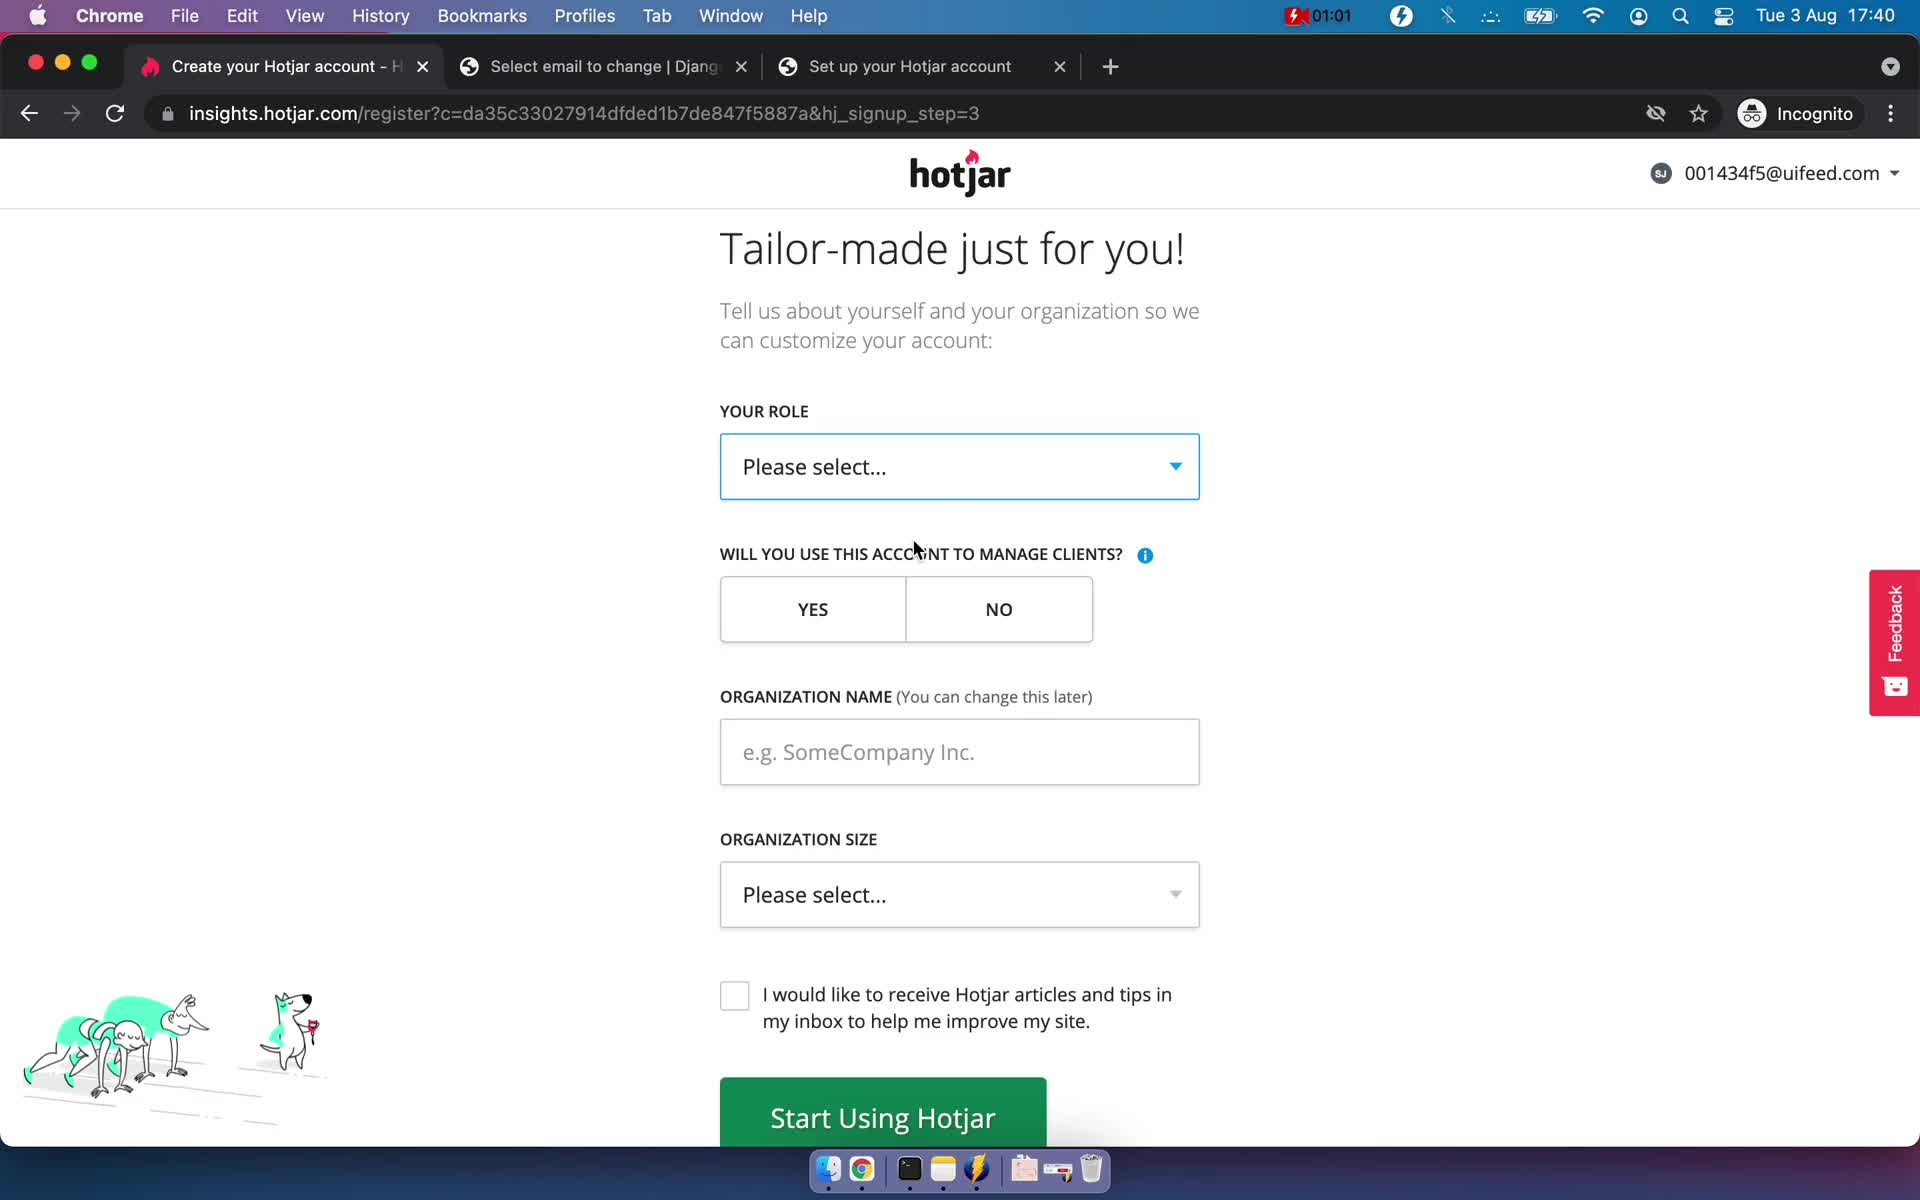Expand the ORGANIZATION SIZE dropdown

click(x=959, y=894)
